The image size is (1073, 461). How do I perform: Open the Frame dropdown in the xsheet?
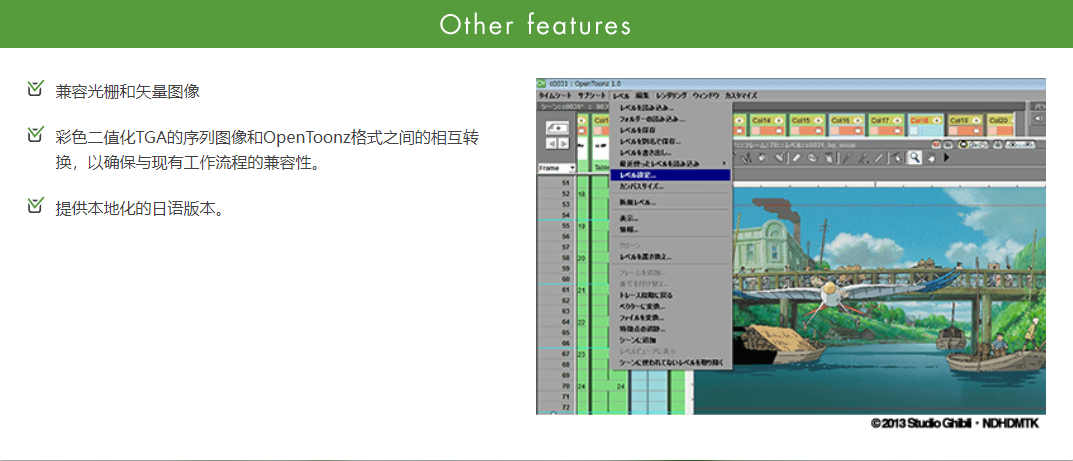coord(557,168)
